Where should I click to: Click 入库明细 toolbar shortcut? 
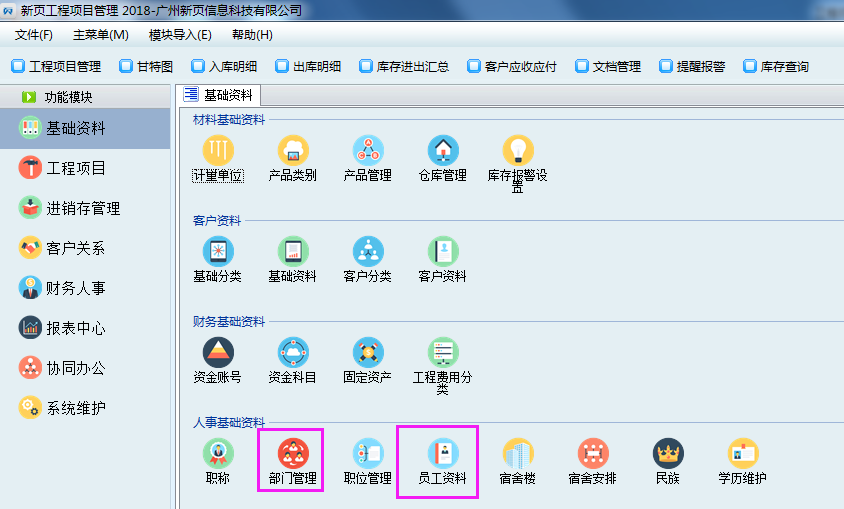point(224,66)
